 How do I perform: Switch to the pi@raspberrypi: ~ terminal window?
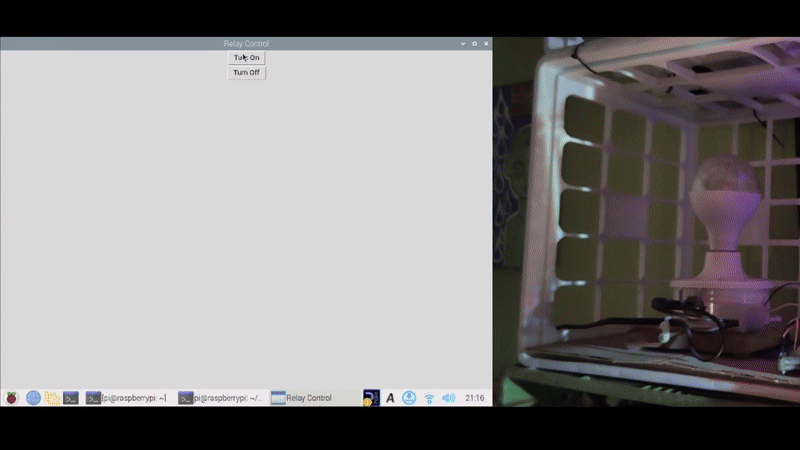tap(127, 397)
